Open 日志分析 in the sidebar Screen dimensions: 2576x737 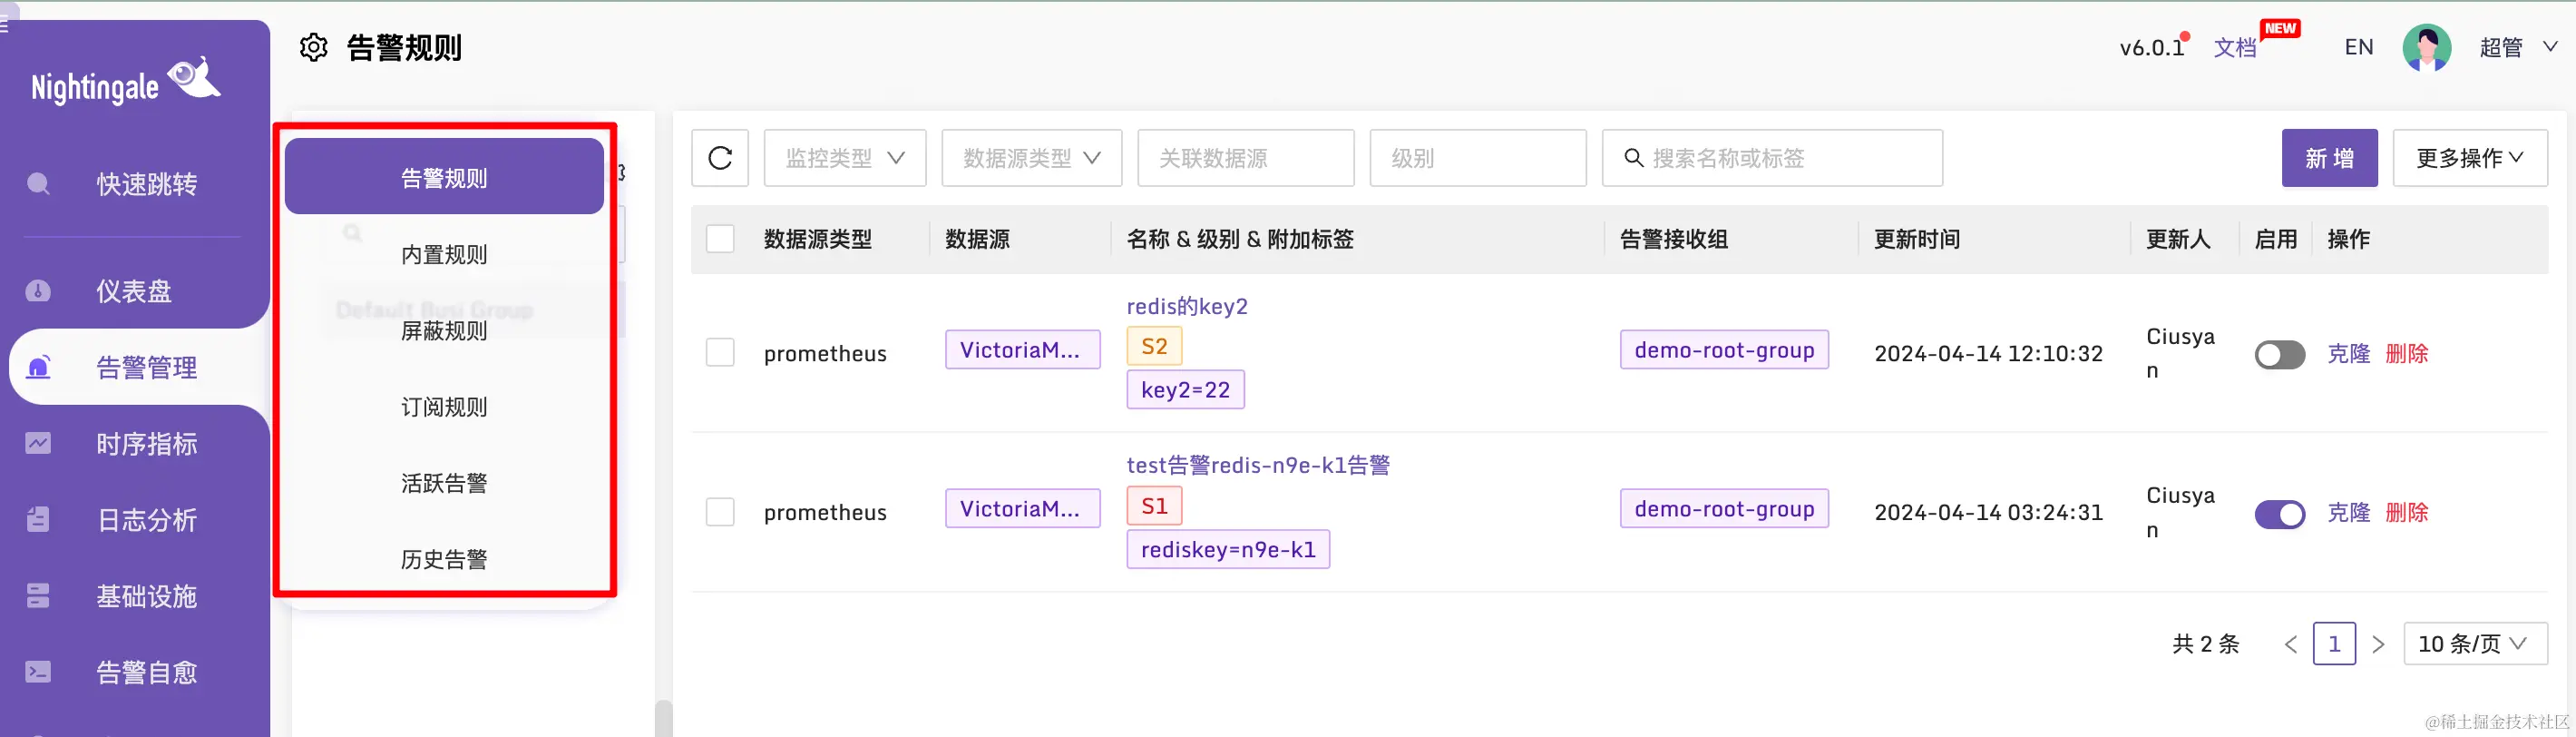(147, 519)
